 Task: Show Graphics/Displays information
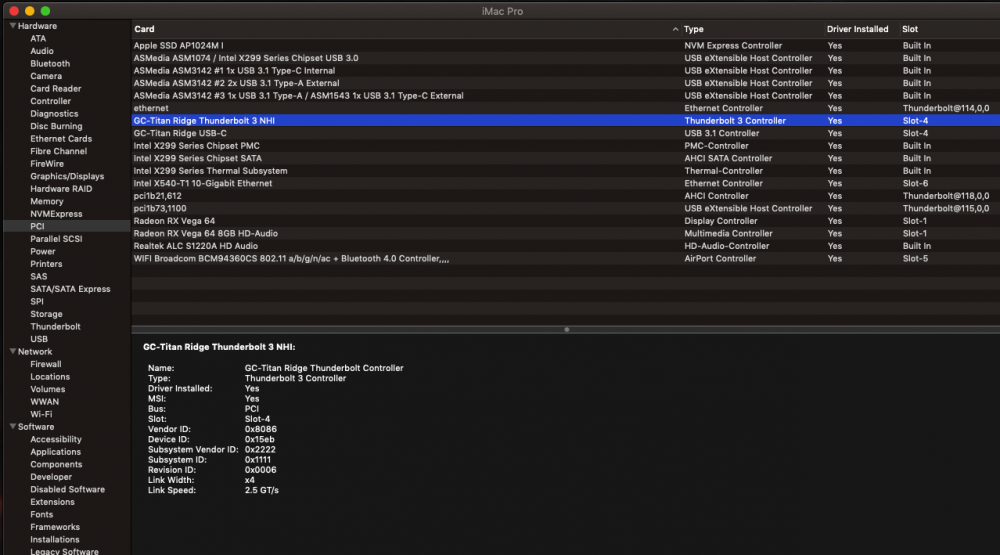coord(67,176)
